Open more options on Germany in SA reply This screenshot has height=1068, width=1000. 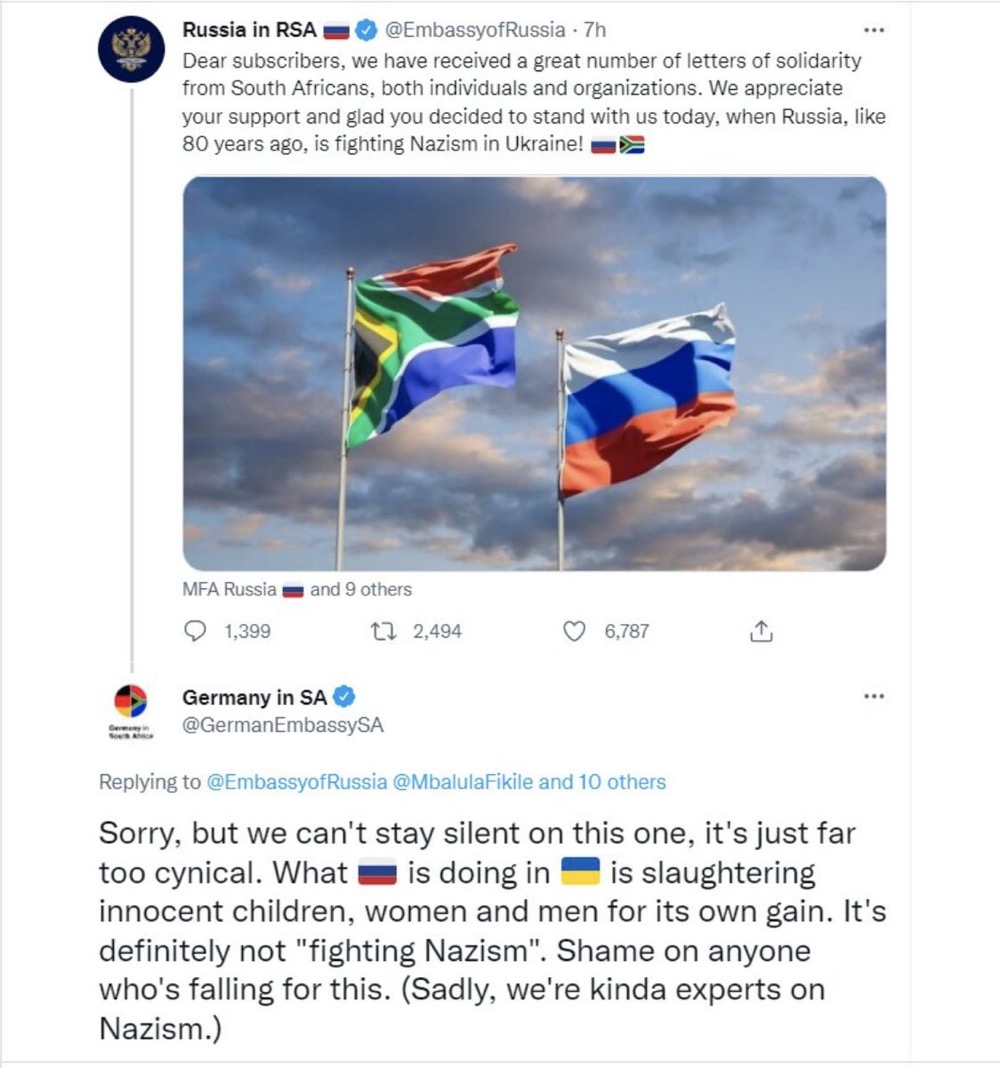pos(873,696)
